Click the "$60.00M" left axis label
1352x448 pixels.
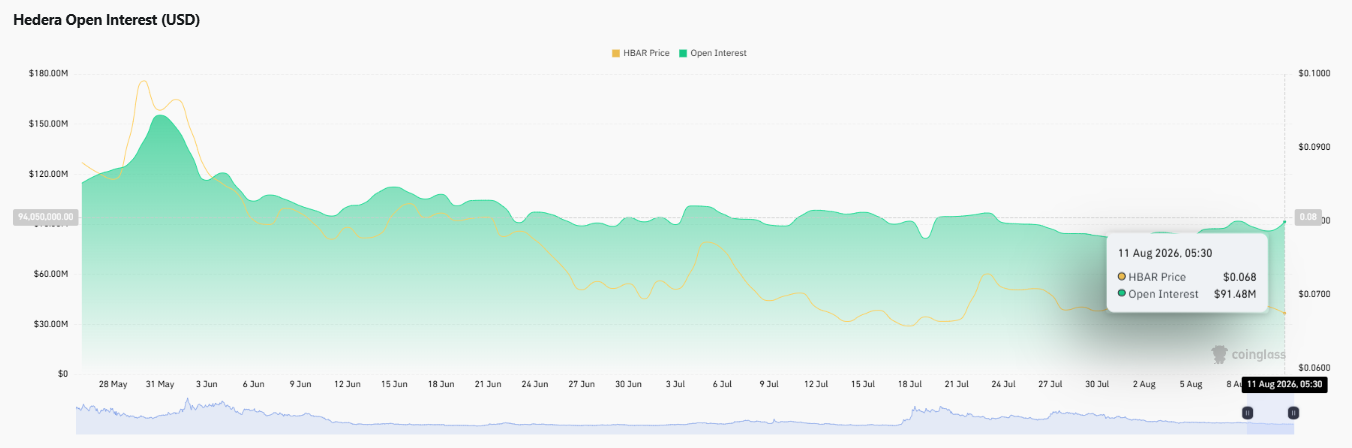click(x=49, y=274)
